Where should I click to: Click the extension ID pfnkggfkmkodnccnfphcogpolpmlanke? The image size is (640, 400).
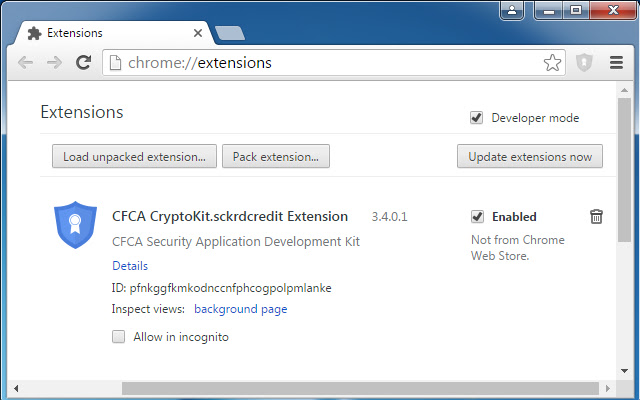[x=230, y=288]
